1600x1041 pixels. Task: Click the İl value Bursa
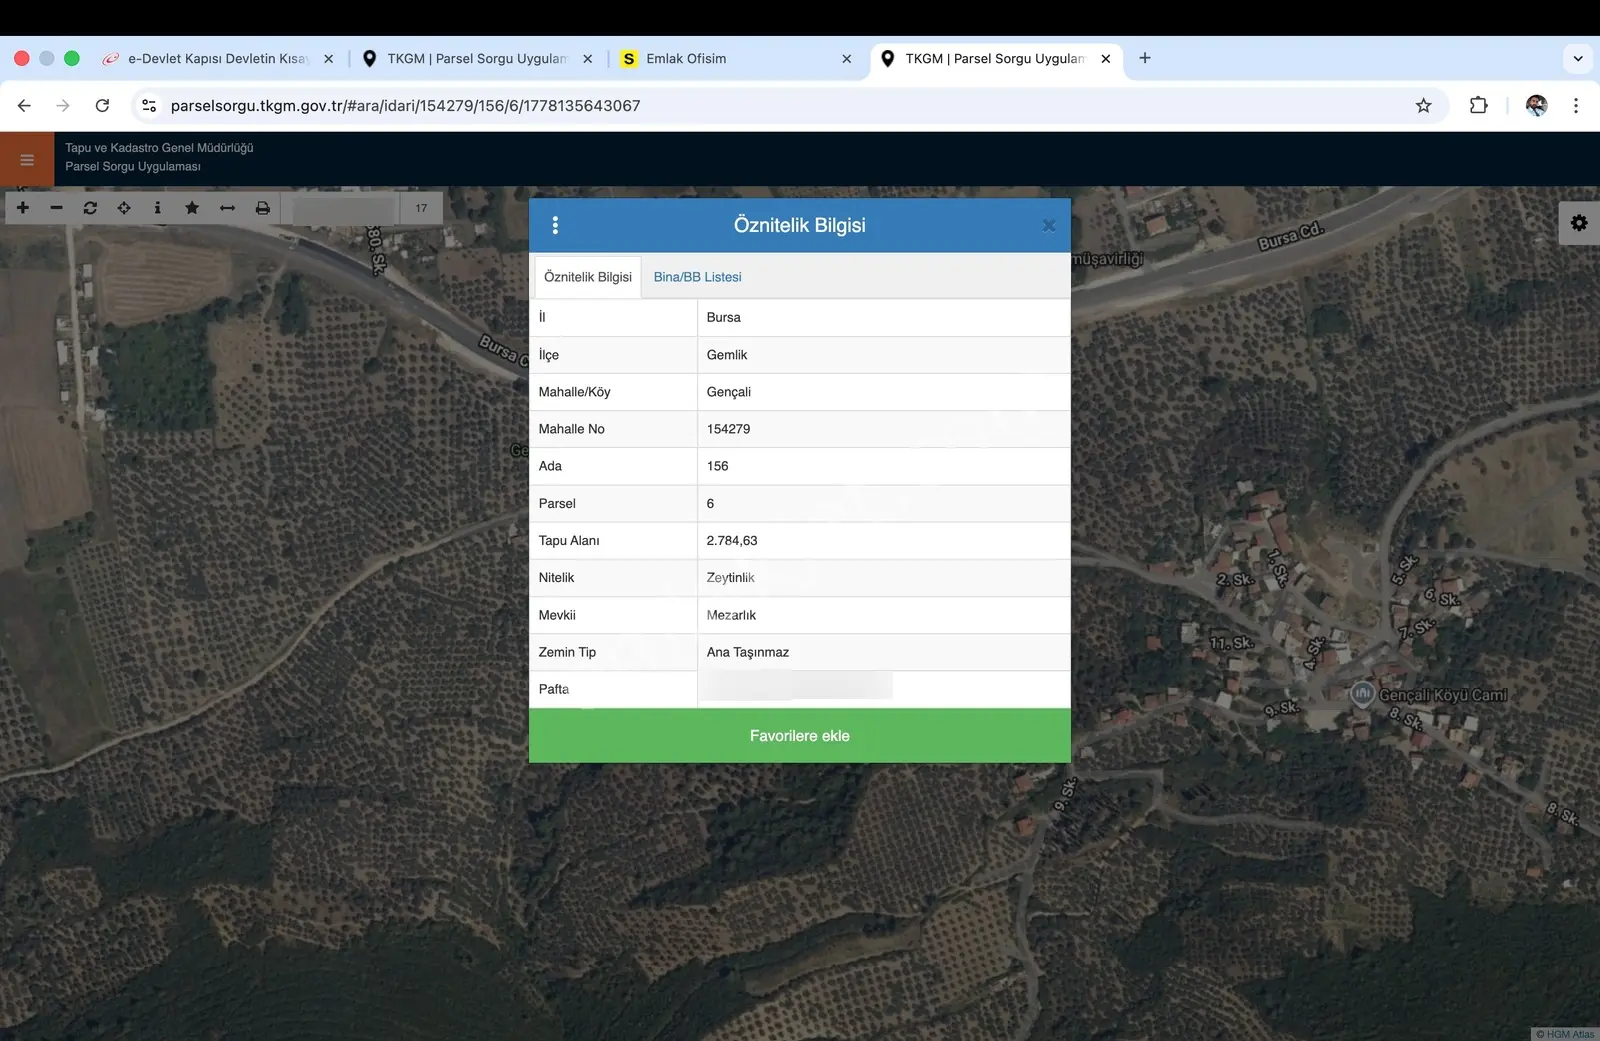click(723, 317)
